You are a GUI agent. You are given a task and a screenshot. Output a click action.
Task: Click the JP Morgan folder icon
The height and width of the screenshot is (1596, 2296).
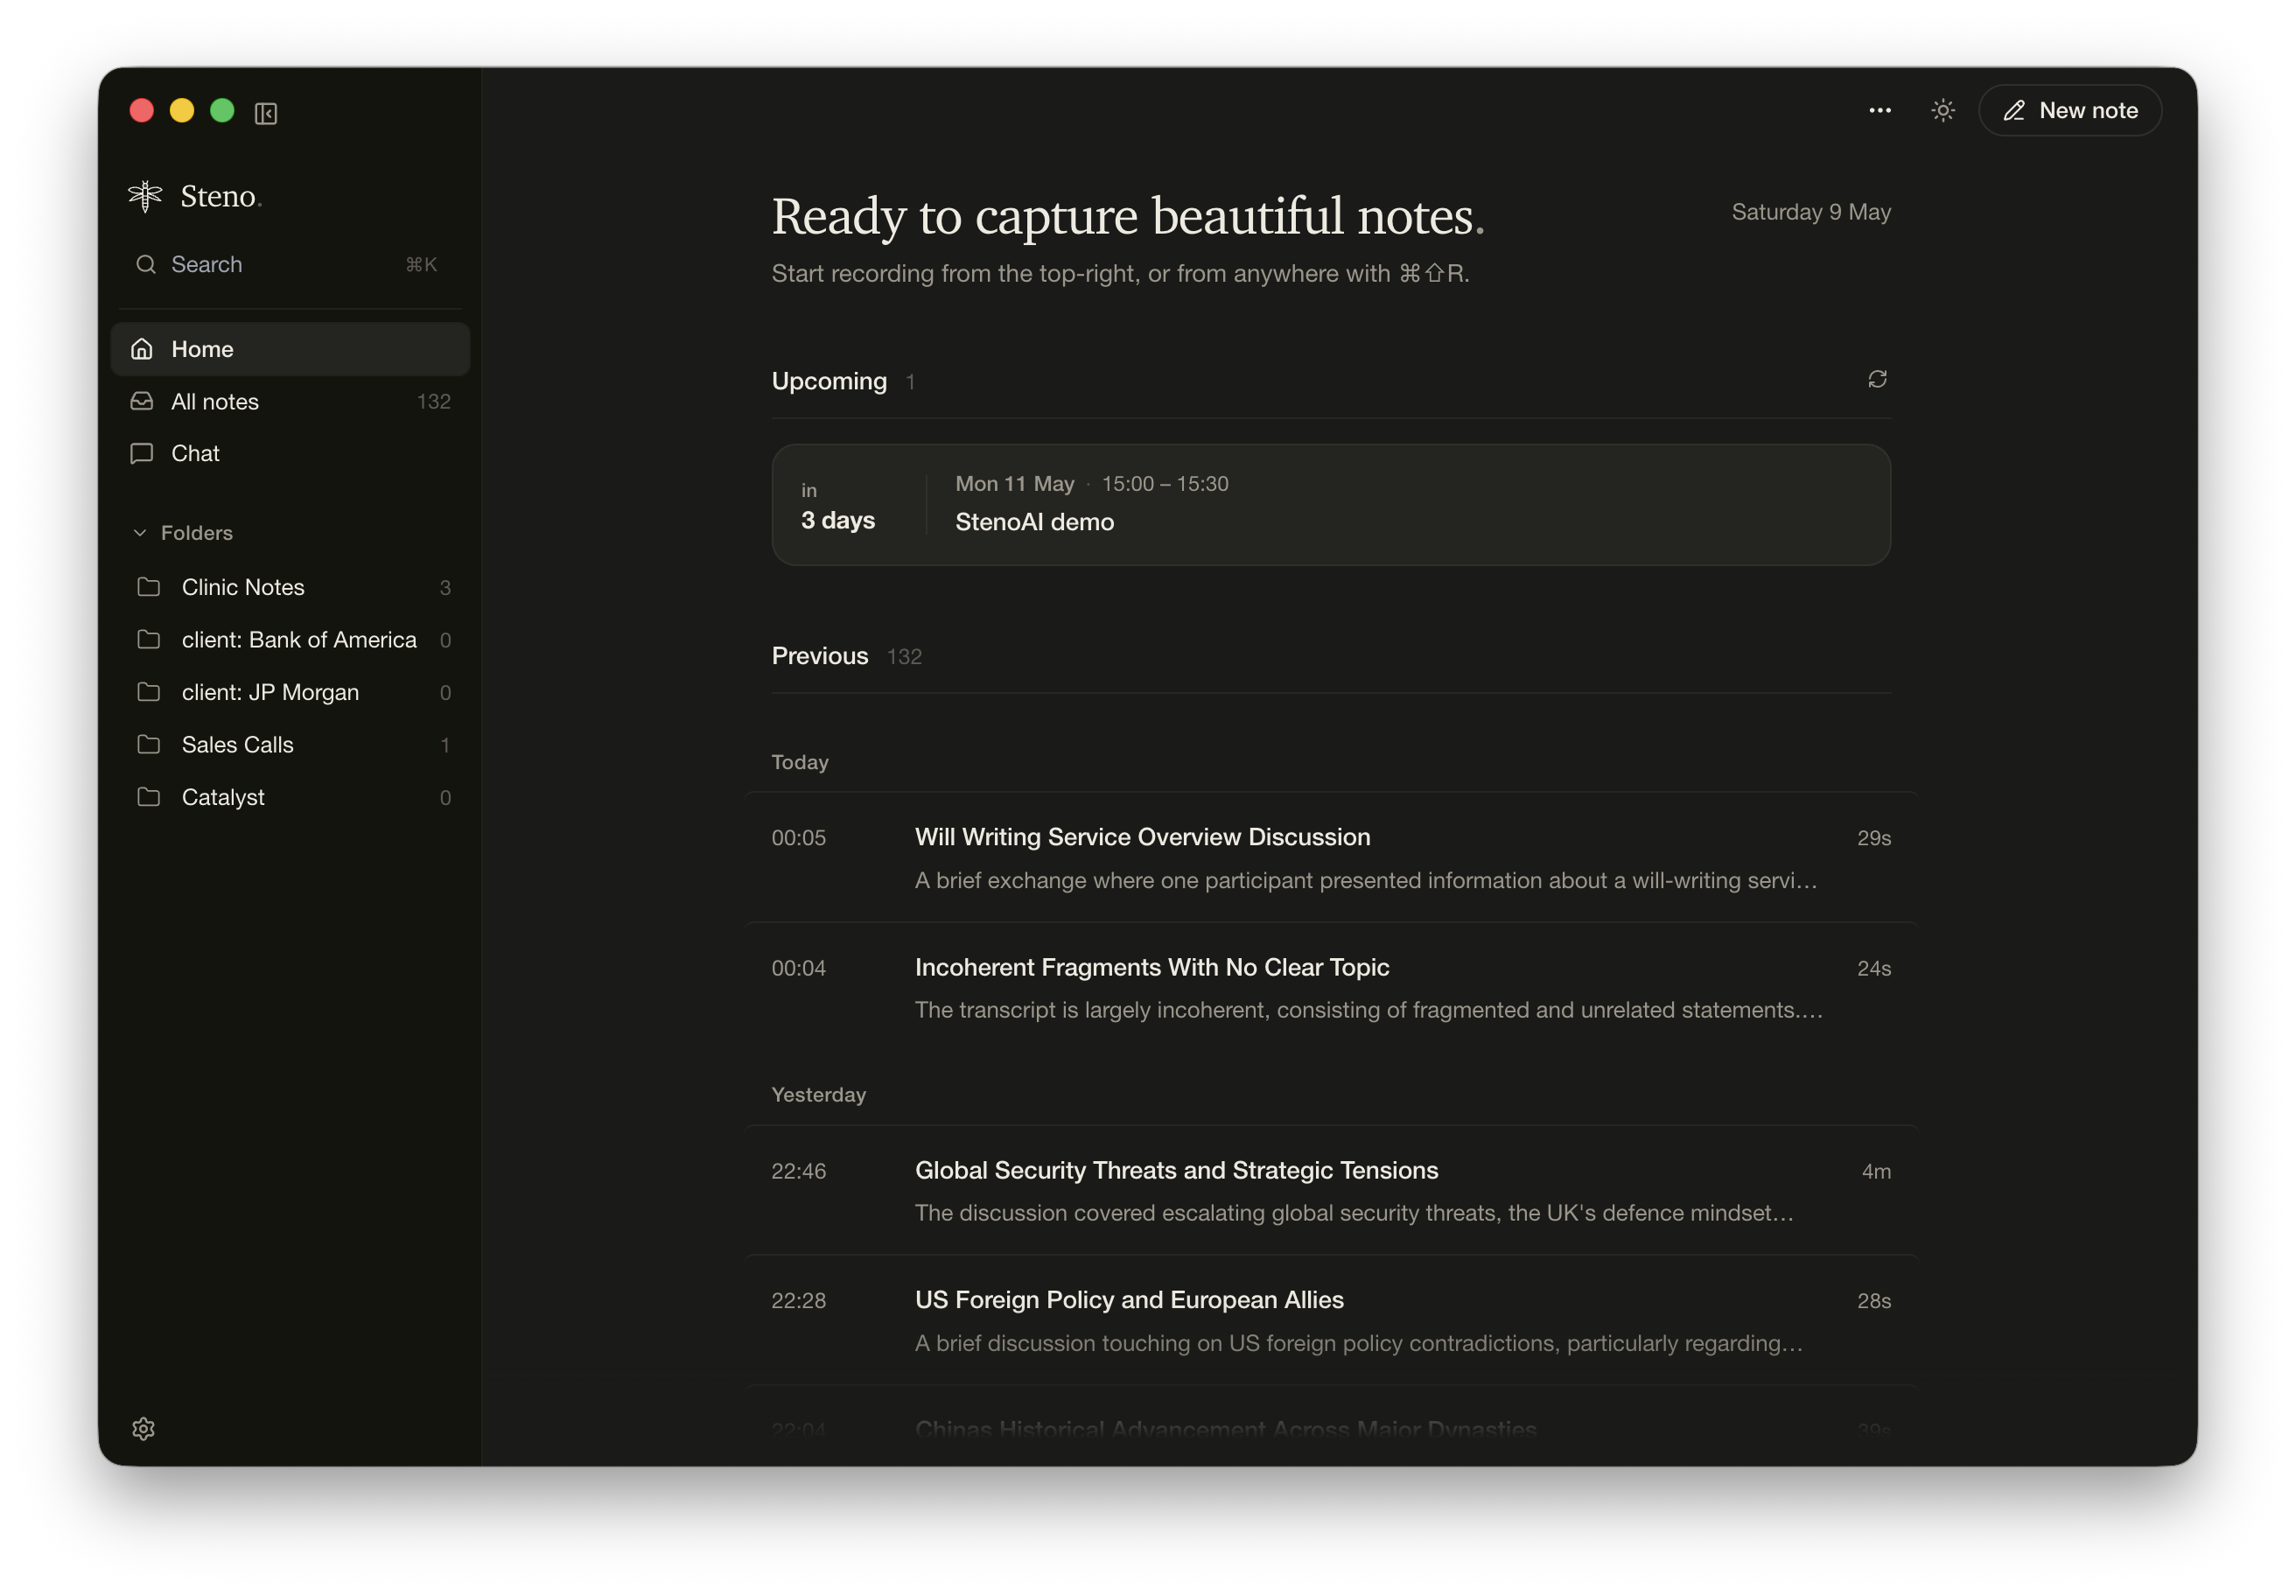click(x=149, y=692)
